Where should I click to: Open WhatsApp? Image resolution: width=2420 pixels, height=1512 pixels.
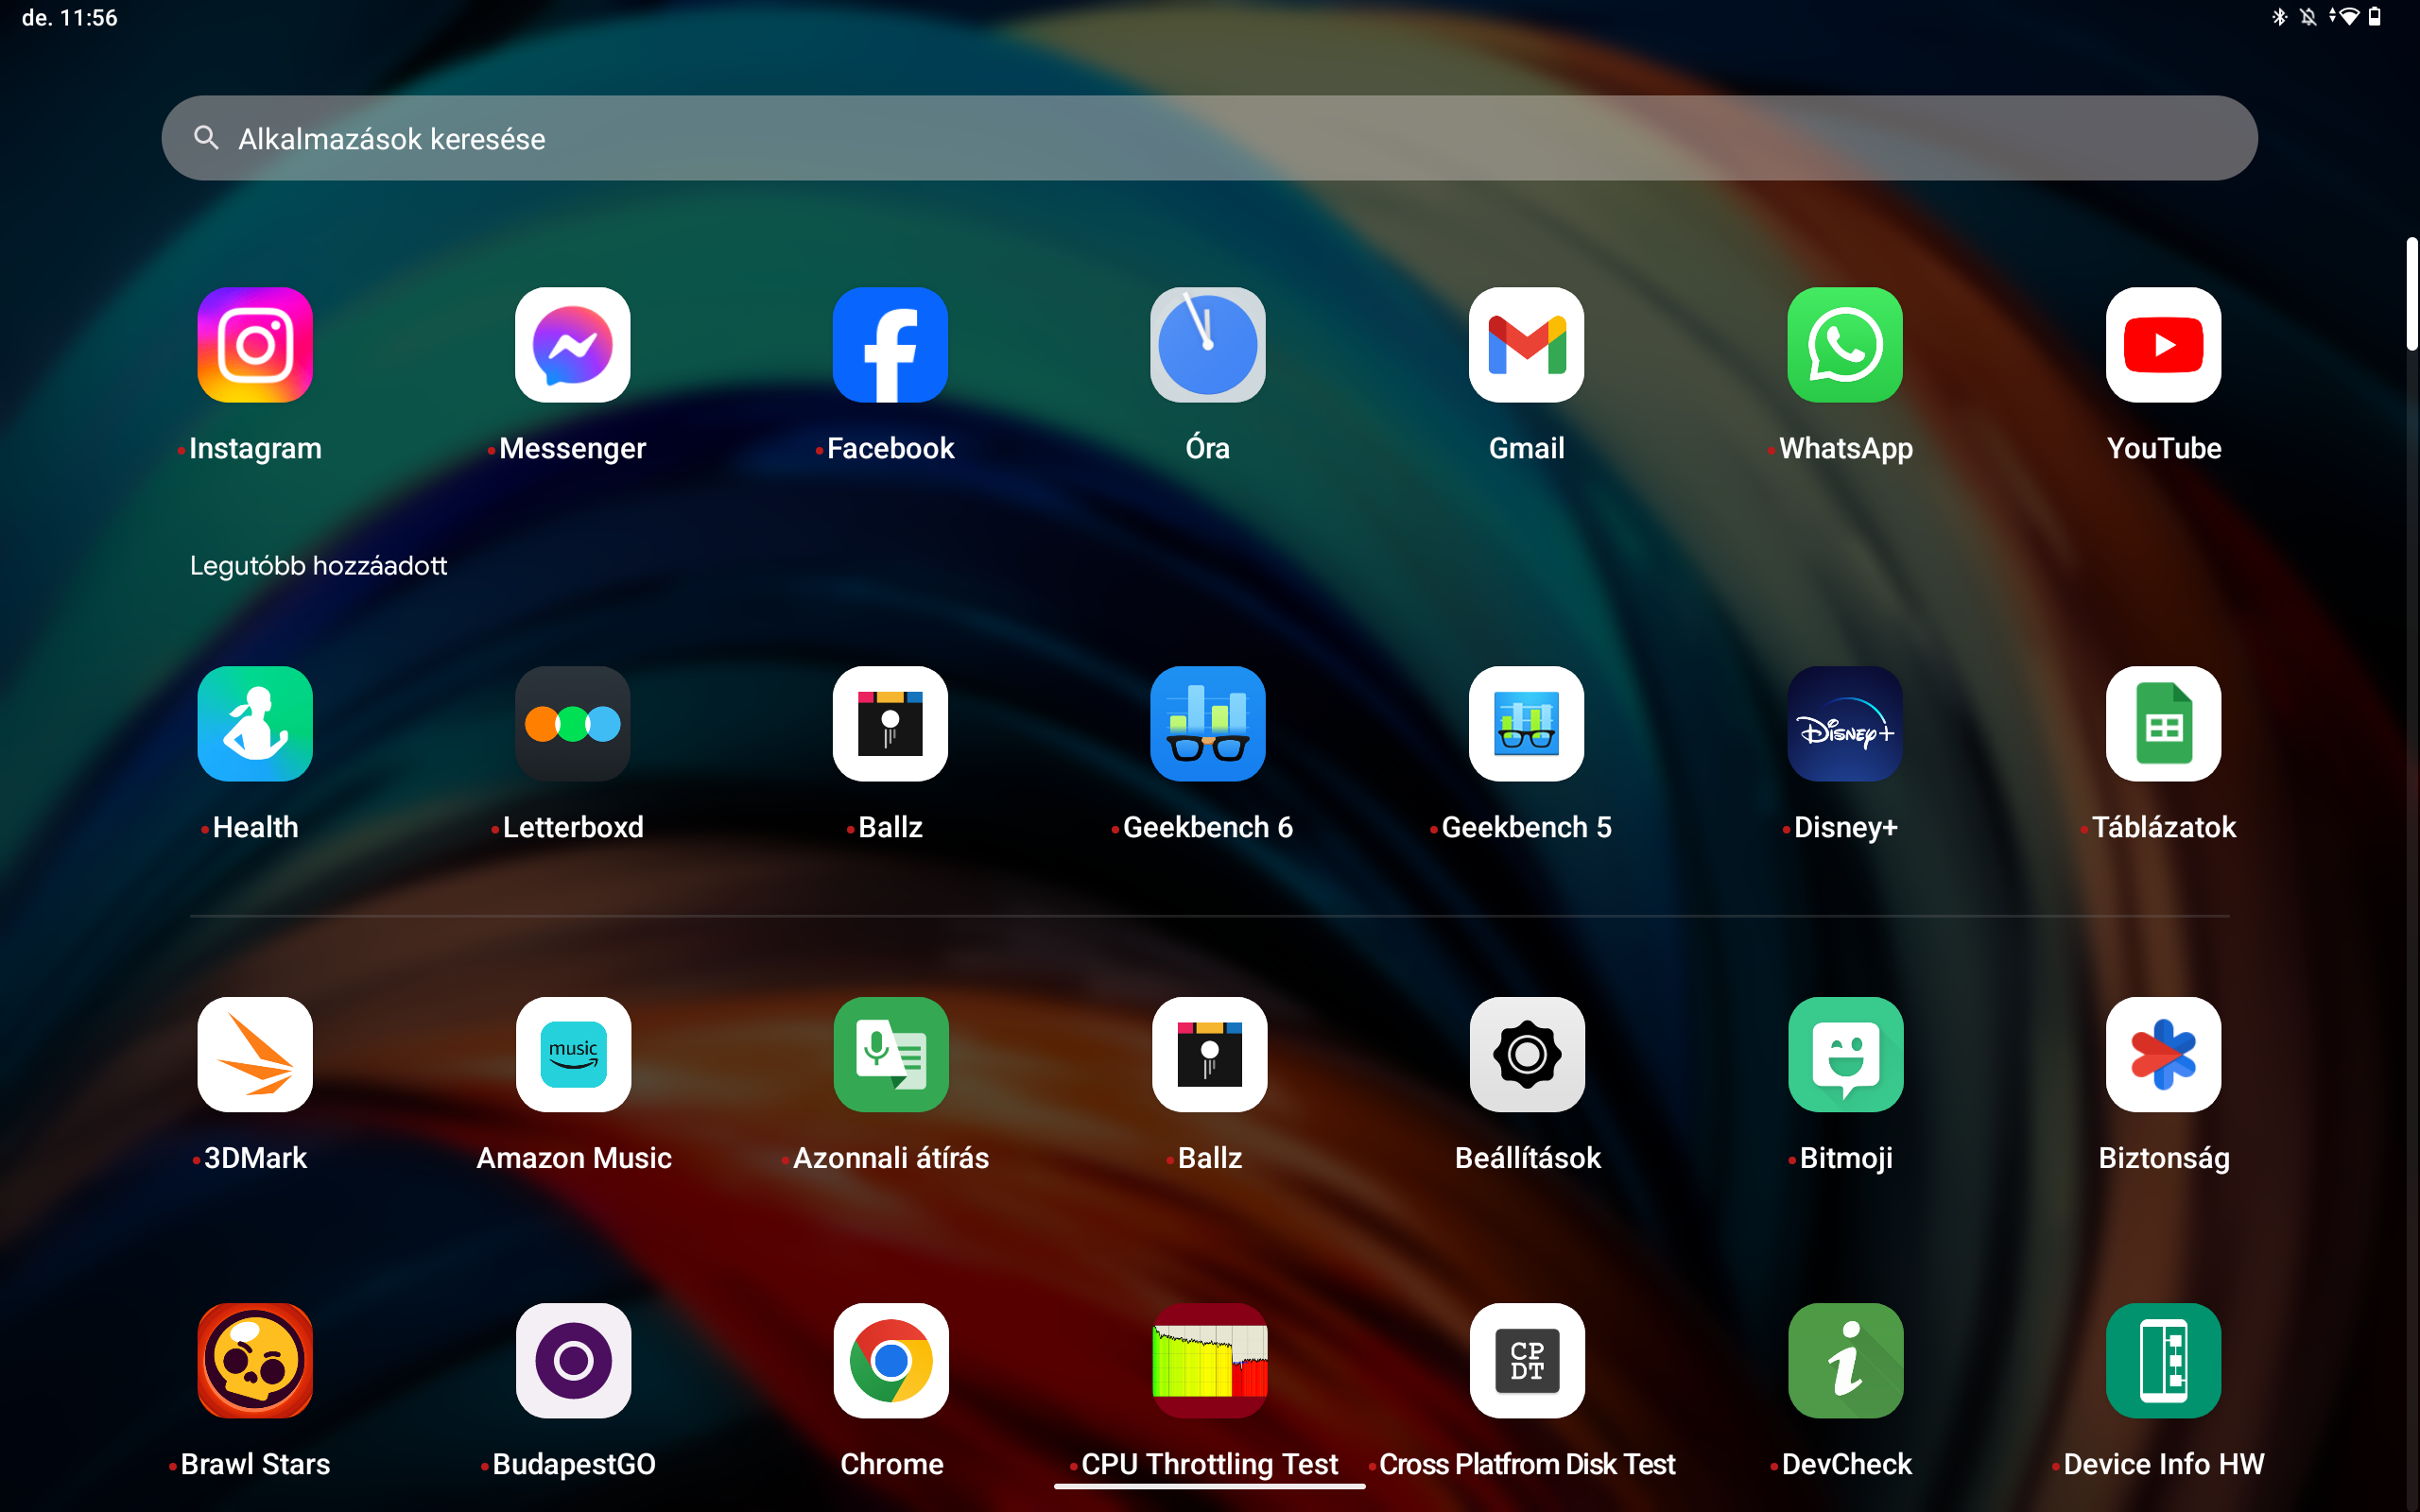coord(1845,345)
